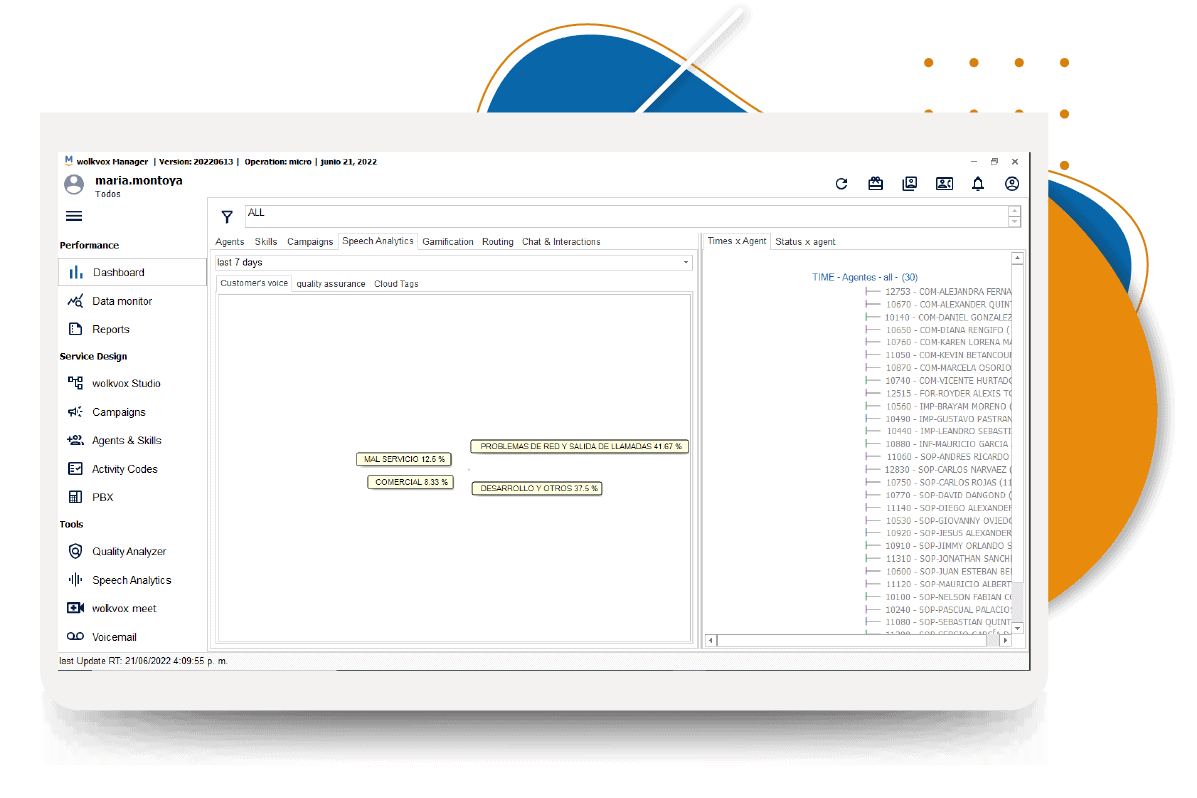This screenshot has width=1197, height=798.
Task: Switch to the Gamification tab
Action: (x=448, y=242)
